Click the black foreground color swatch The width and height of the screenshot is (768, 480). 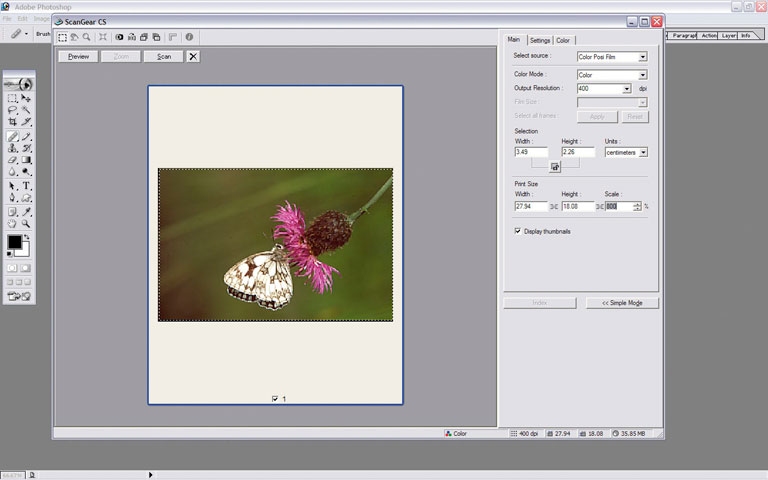15,242
